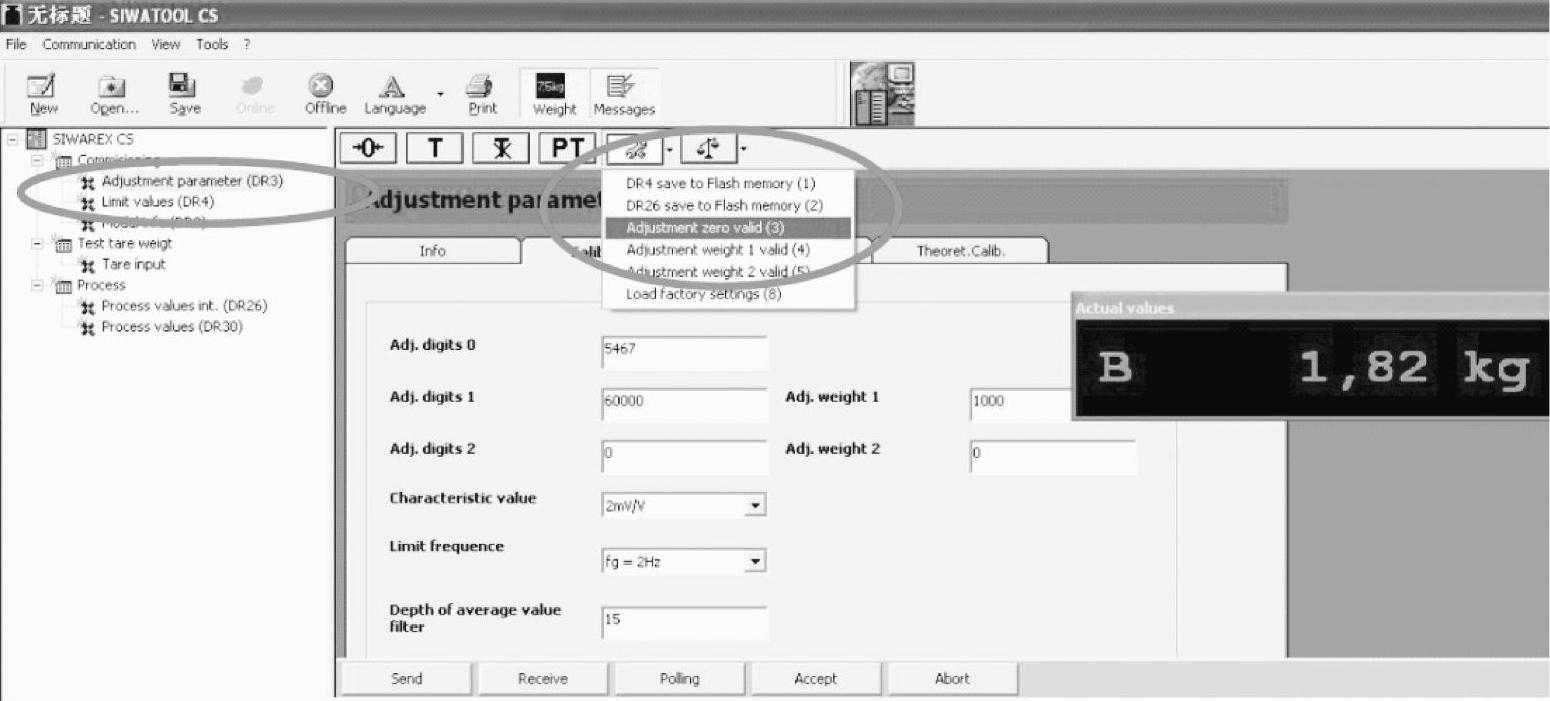Screen dimensions: 1550x701
Task: Open the Tools menu
Action: point(212,44)
